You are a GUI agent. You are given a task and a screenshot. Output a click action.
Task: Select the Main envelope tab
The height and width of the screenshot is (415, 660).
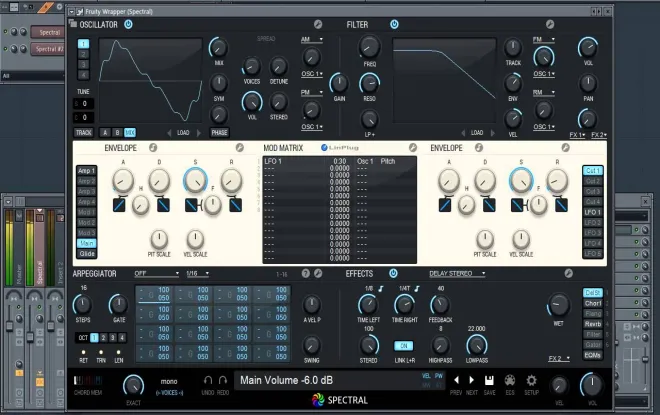87,243
